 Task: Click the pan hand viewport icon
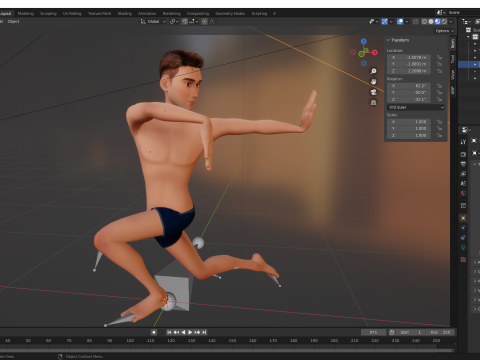pyautogui.click(x=374, y=82)
